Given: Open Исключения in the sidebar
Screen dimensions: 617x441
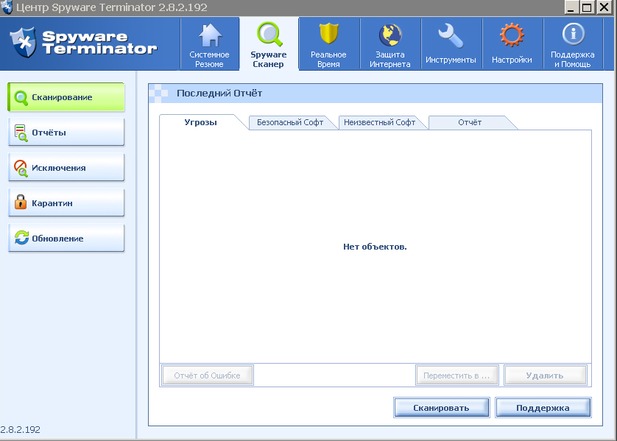Looking at the screenshot, I should point(66,168).
